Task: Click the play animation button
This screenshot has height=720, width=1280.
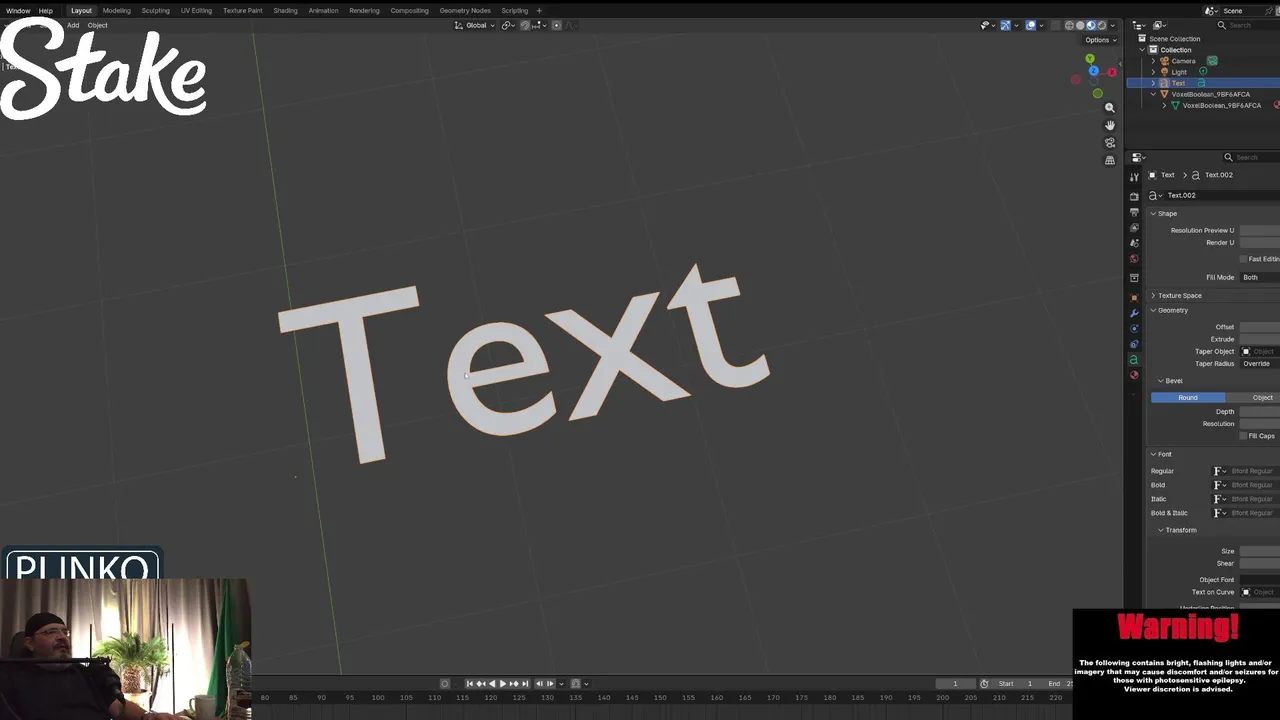Action: 503,684
